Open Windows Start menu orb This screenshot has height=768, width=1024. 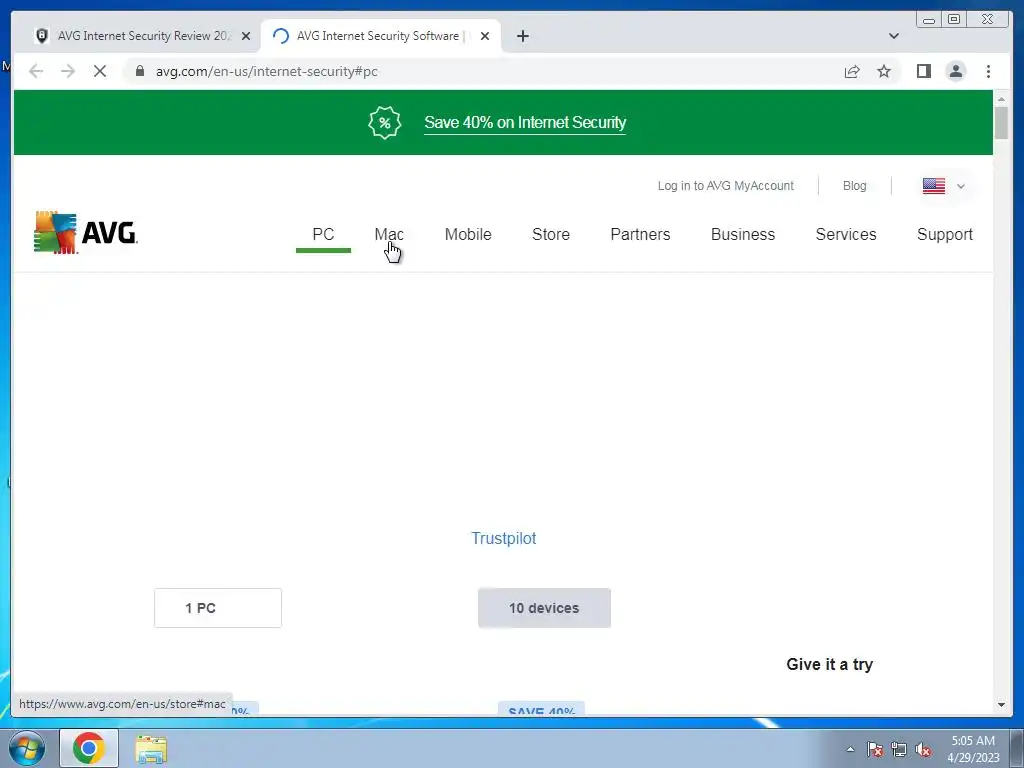tap(27, 748)
